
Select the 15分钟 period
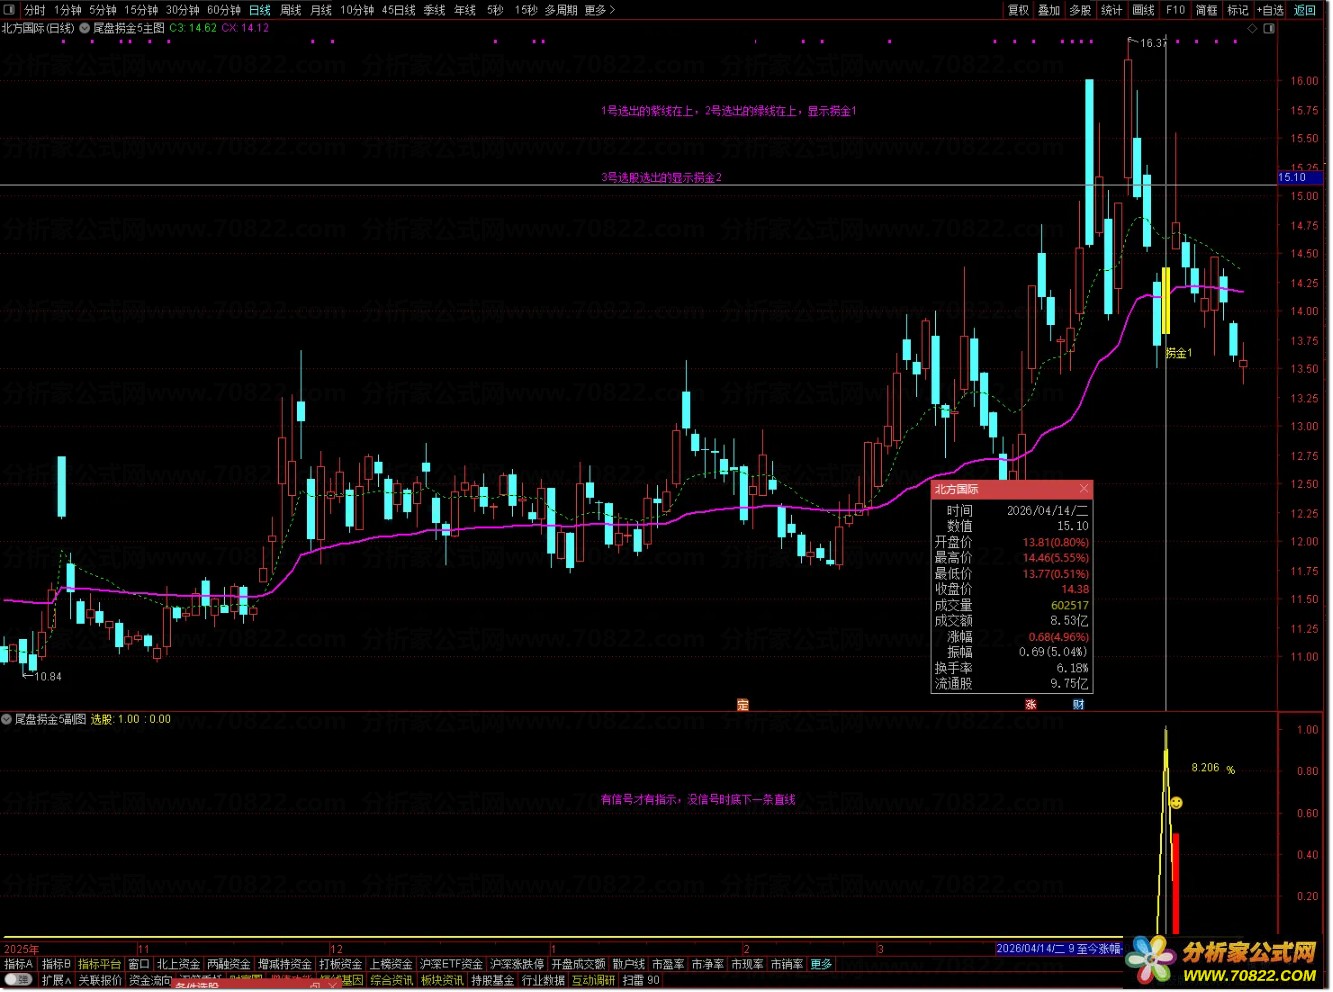click(142, 10)
